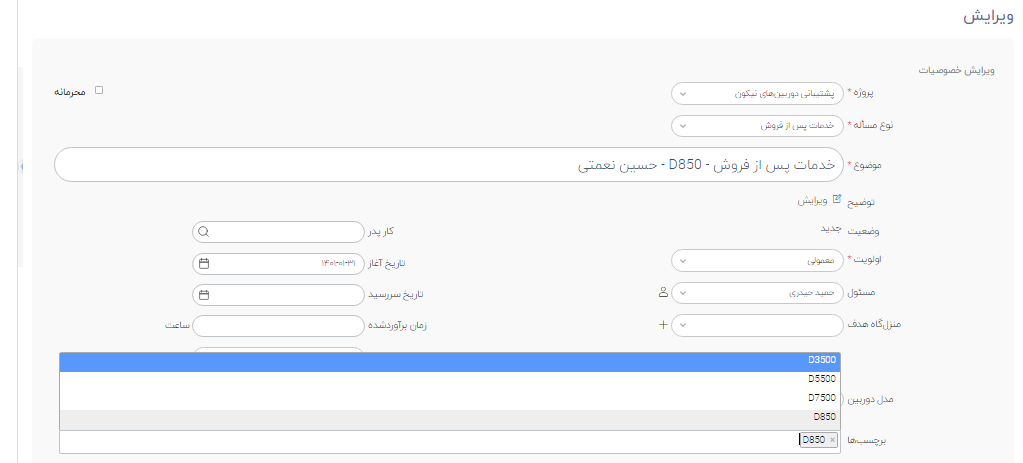Open calendar picker for due date

coord(204,295)
